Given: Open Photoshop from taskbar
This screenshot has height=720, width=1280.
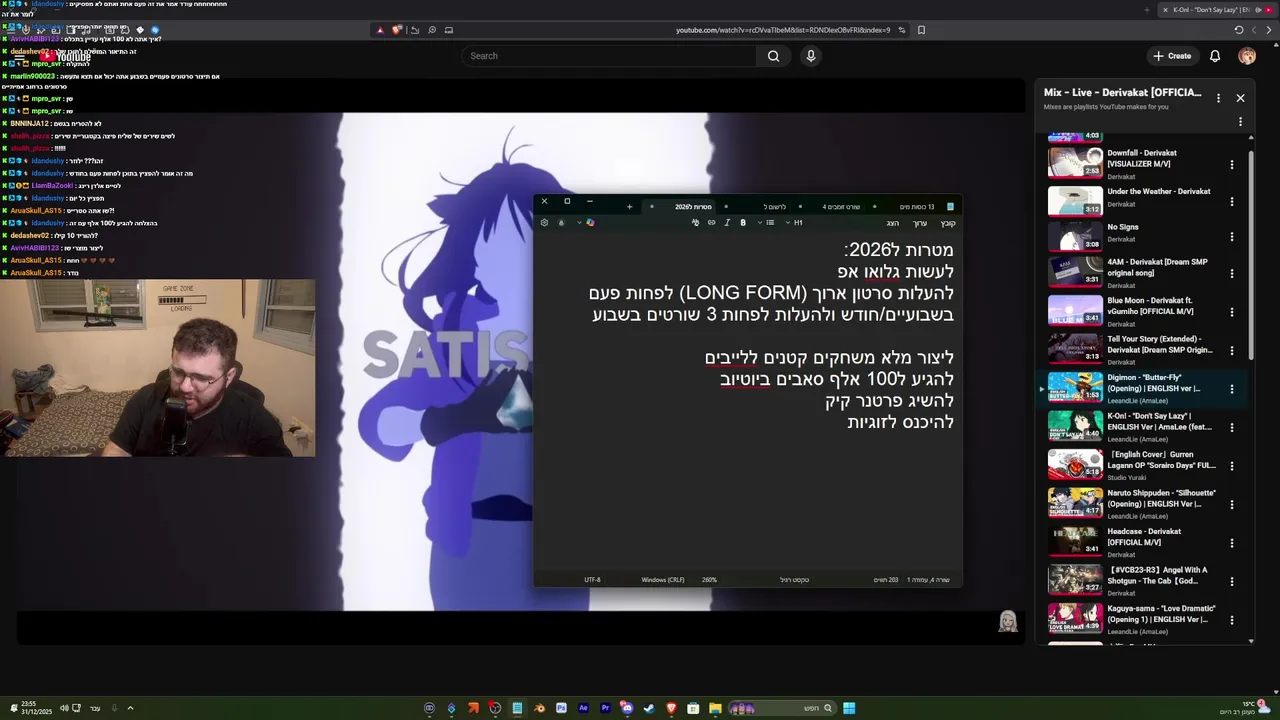Looking at the screenshot, I should click(x=561, y=708).
